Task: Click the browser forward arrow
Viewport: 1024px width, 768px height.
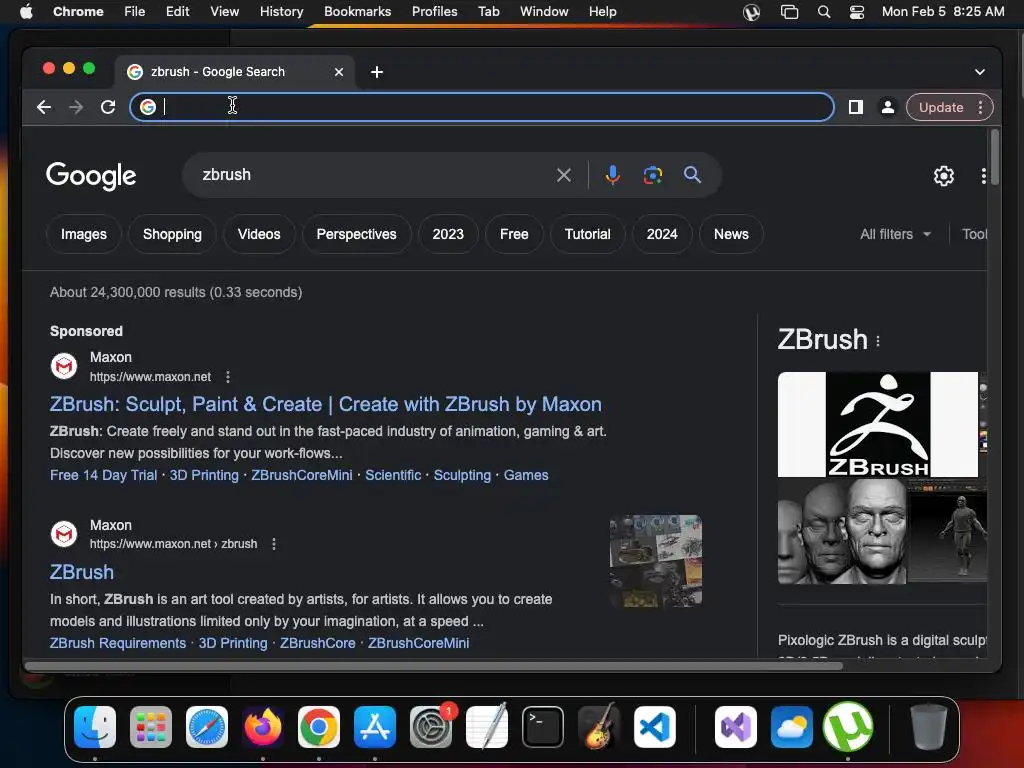Action: coord(76,107)
